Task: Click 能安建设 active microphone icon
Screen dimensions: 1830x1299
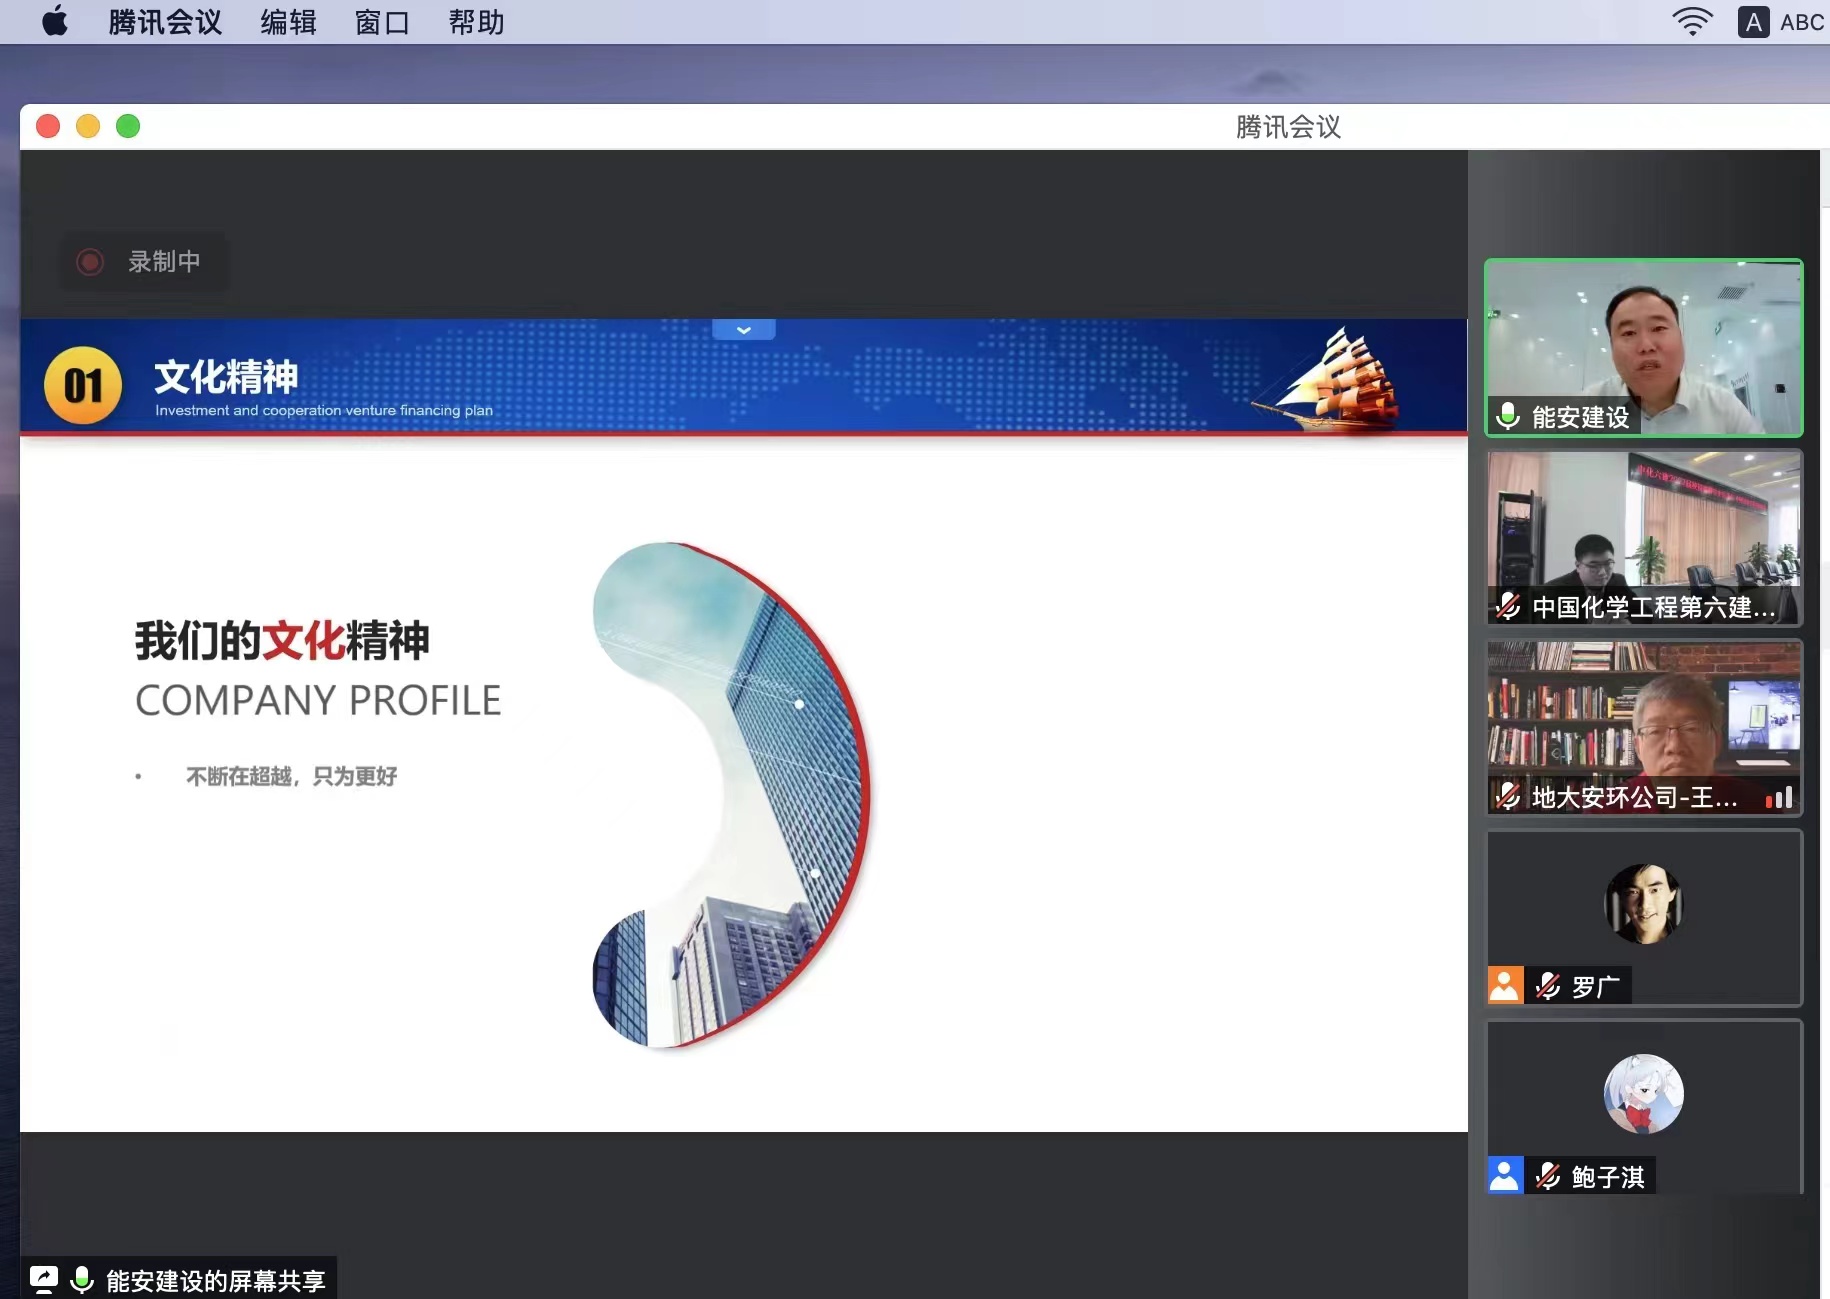Action: [1508, 415]
